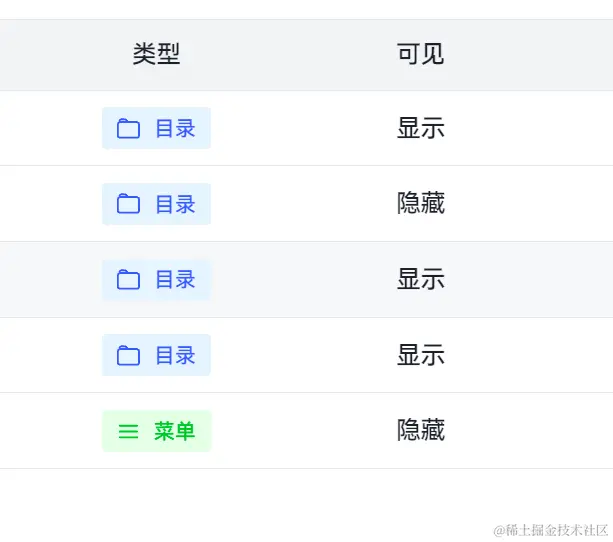This screenshot has width=613, height=542.
Task: Click the green hamburger menu icon
Action: coord(128,431)
